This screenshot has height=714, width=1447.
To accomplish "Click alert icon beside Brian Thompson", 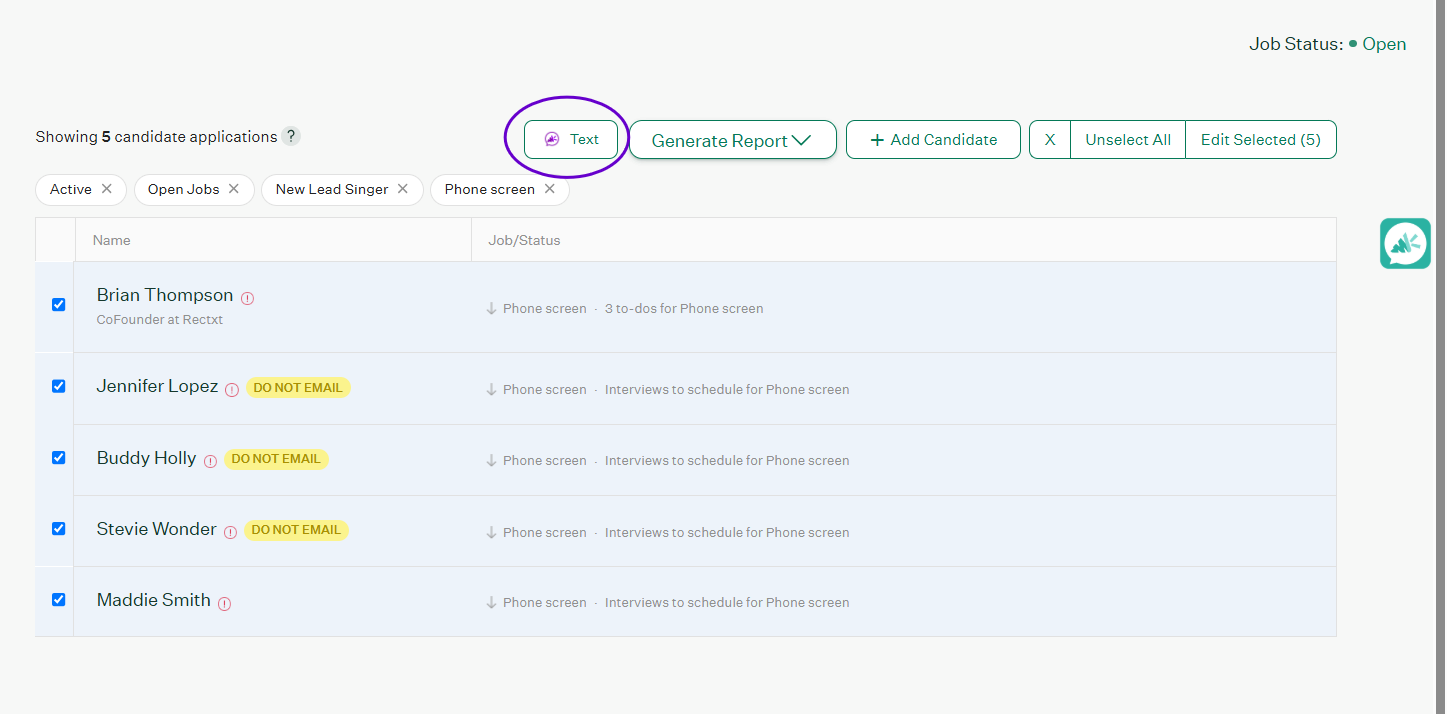I will tap(248, 298).
